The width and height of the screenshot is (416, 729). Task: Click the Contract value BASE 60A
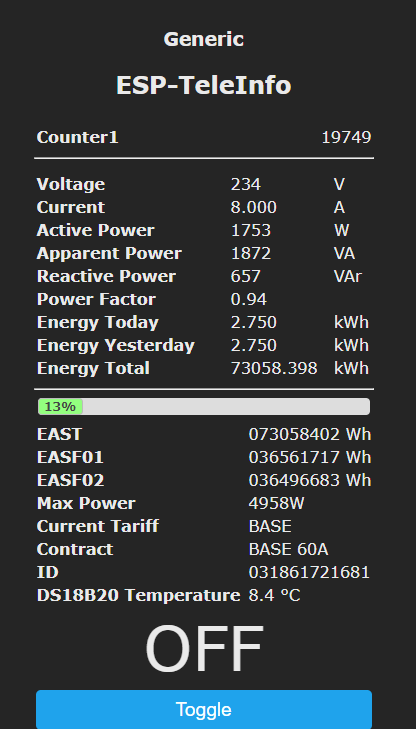point(289,550)
